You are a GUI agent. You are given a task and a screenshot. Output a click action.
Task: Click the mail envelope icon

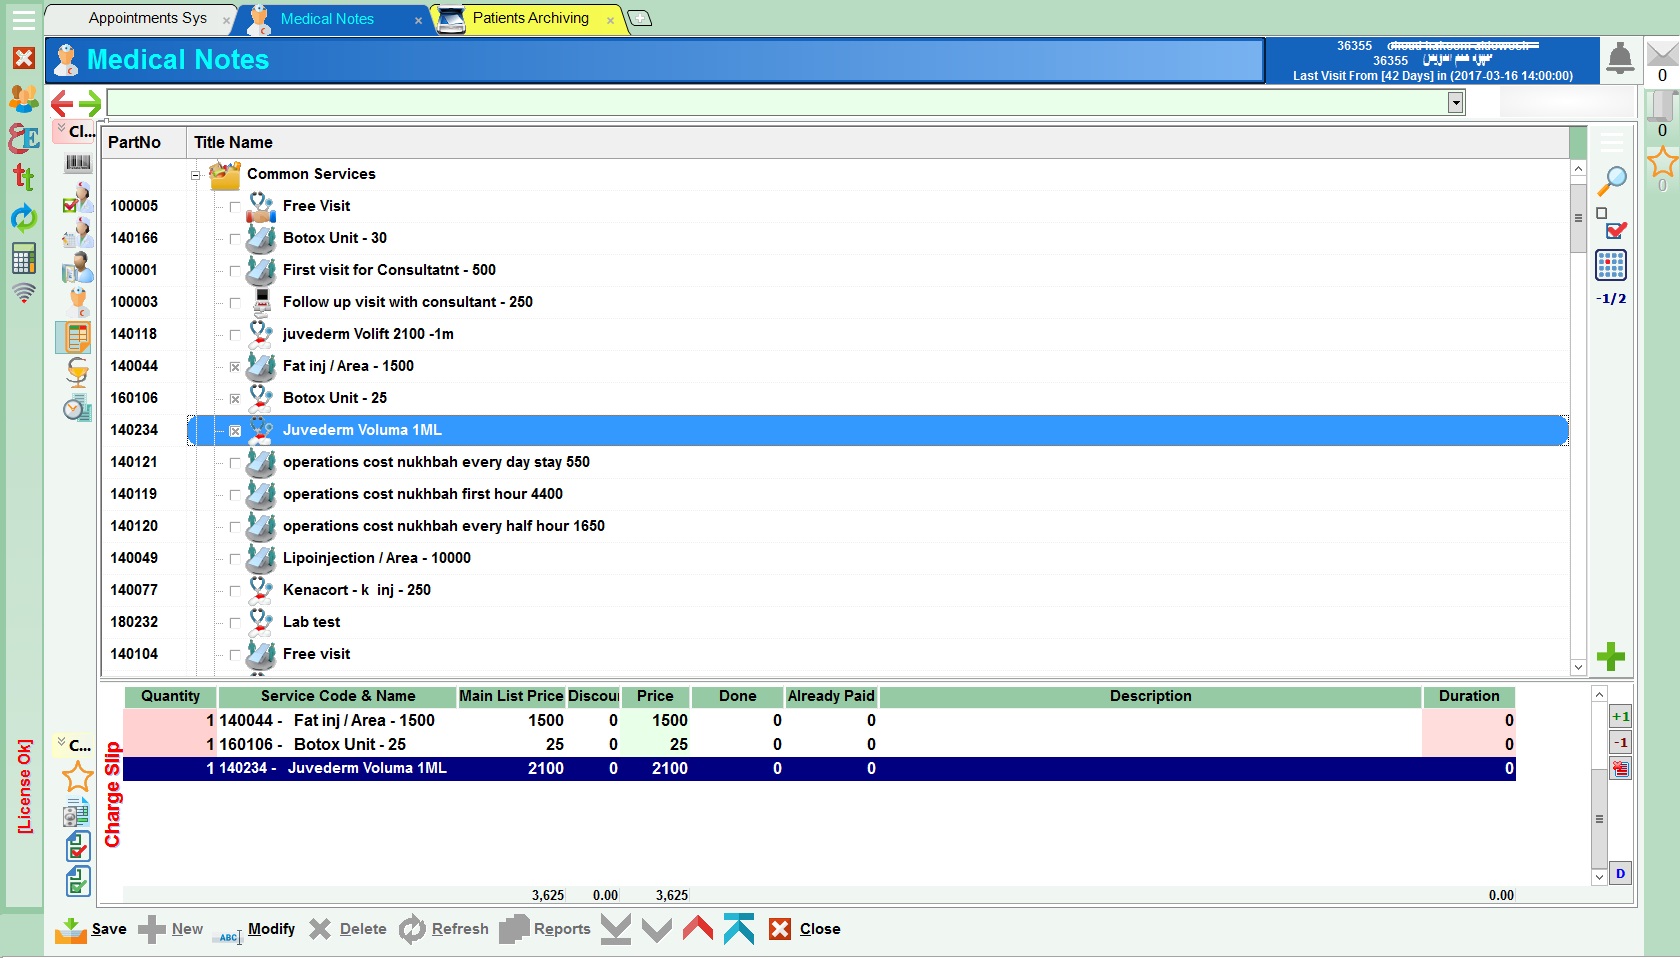(x=1662, y=53)
